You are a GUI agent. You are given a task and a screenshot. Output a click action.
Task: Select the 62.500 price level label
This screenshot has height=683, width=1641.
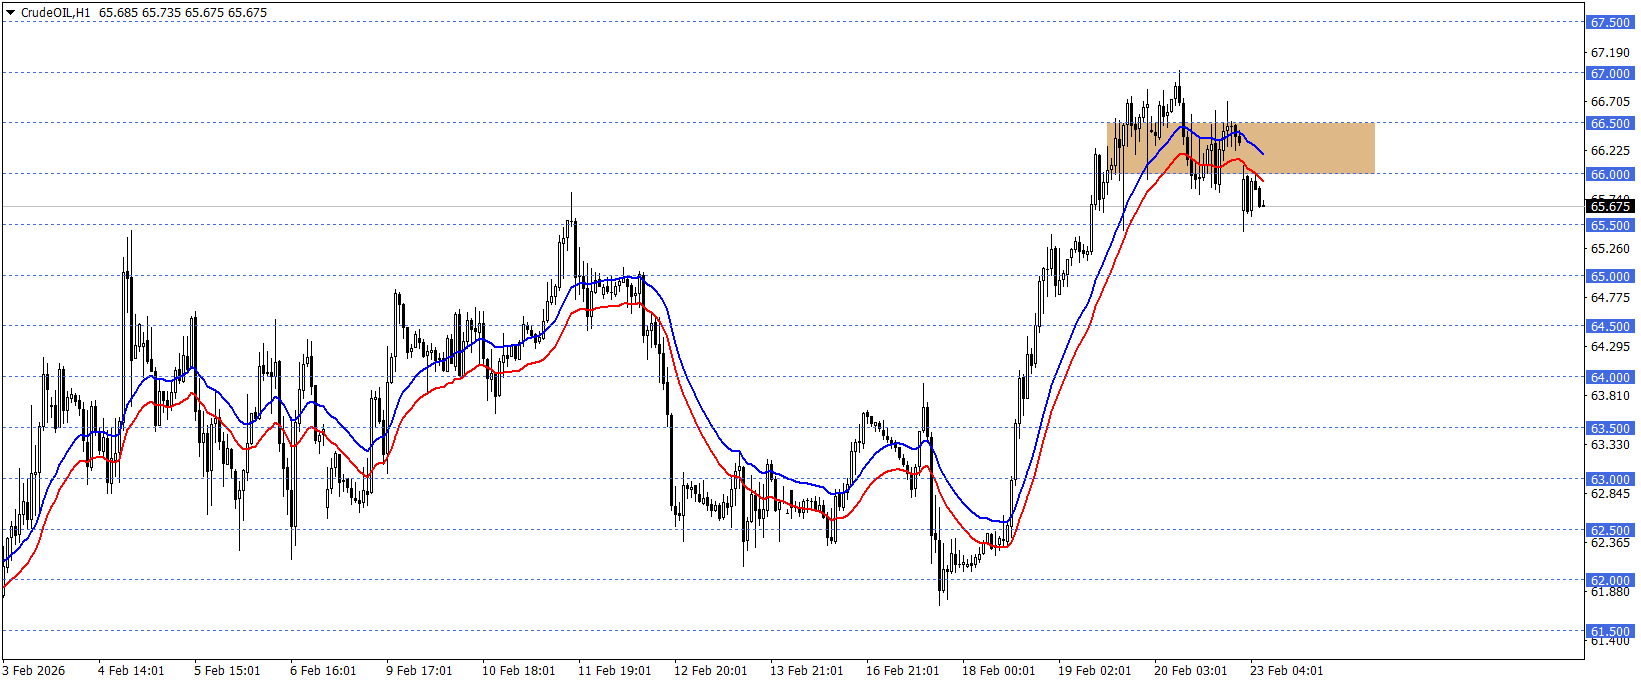1610,530
